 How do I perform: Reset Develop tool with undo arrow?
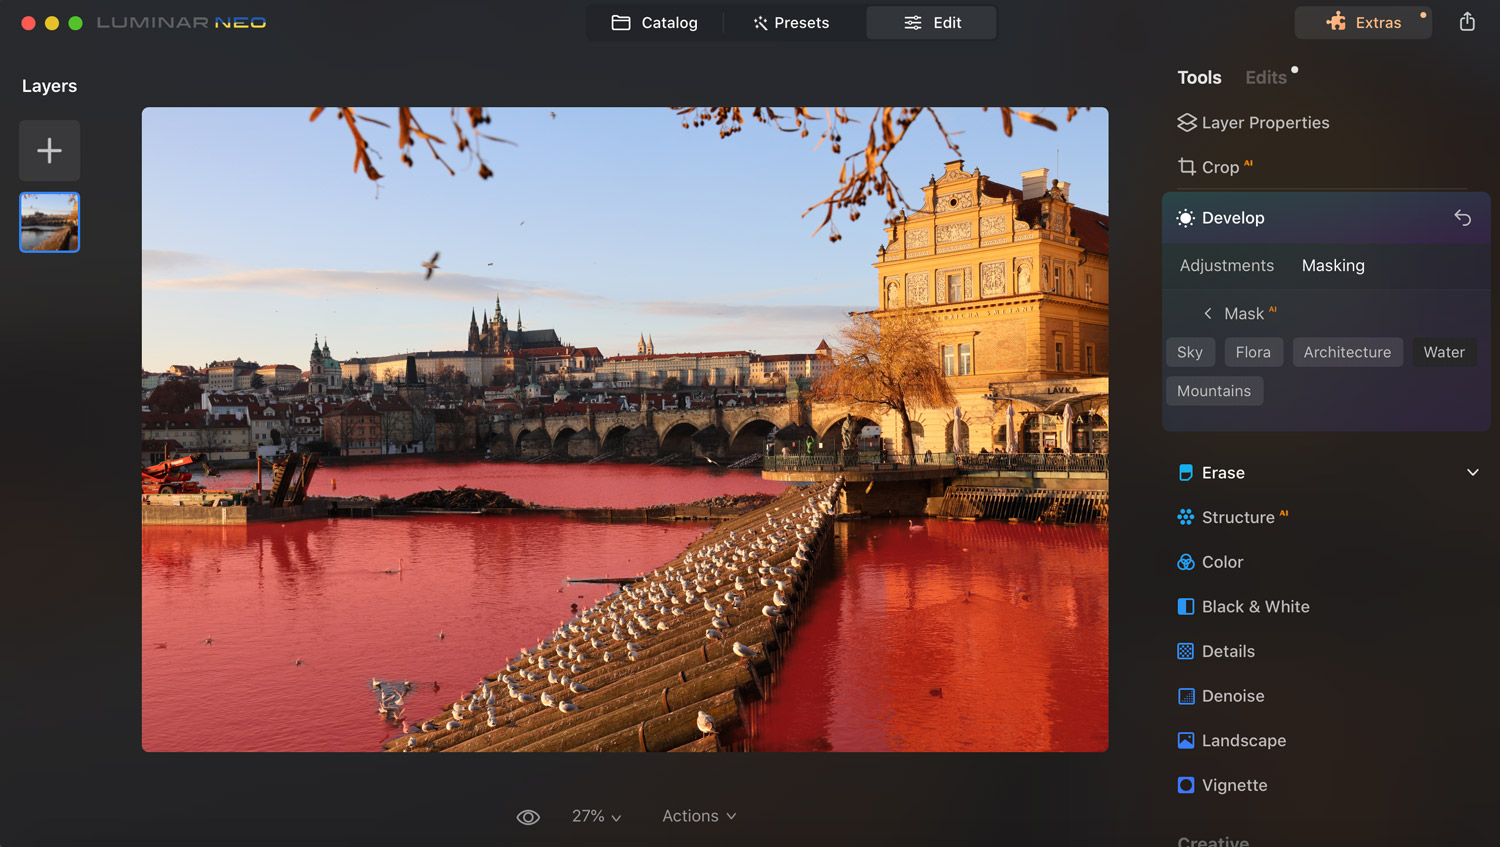click(1462, 218)
